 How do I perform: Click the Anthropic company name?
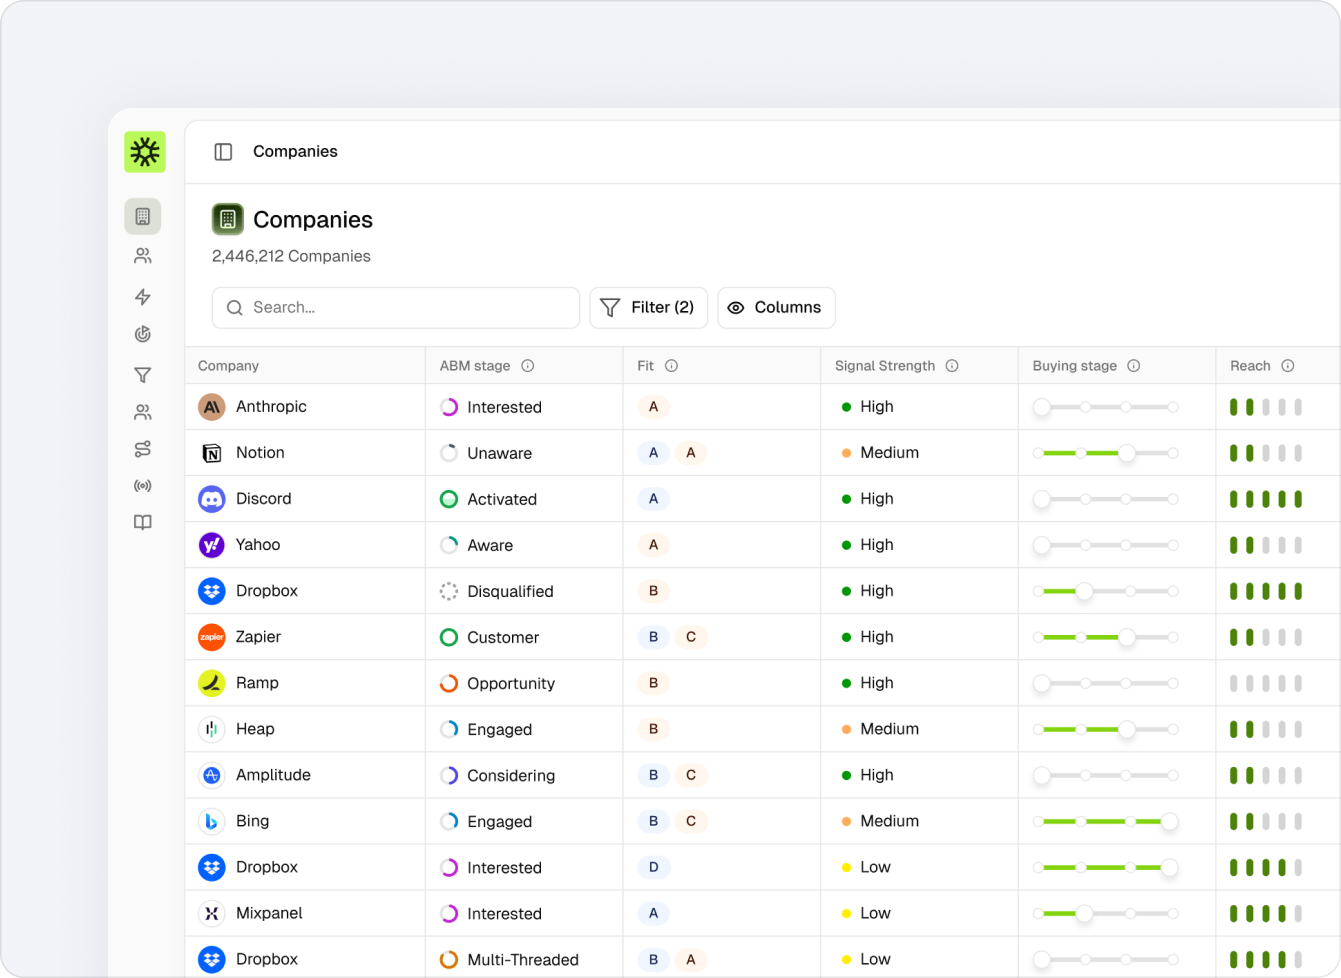pos(271,407)
